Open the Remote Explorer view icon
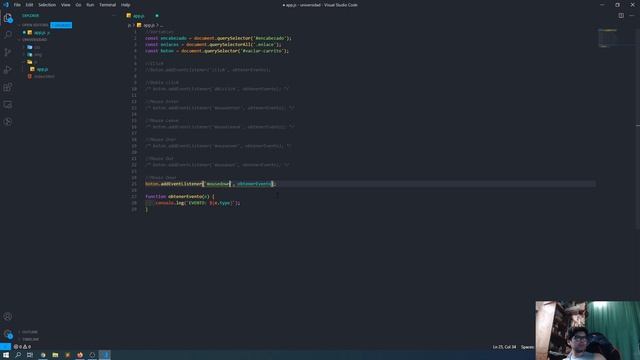The height and width of the screenshot is (360, 640). 8,104
